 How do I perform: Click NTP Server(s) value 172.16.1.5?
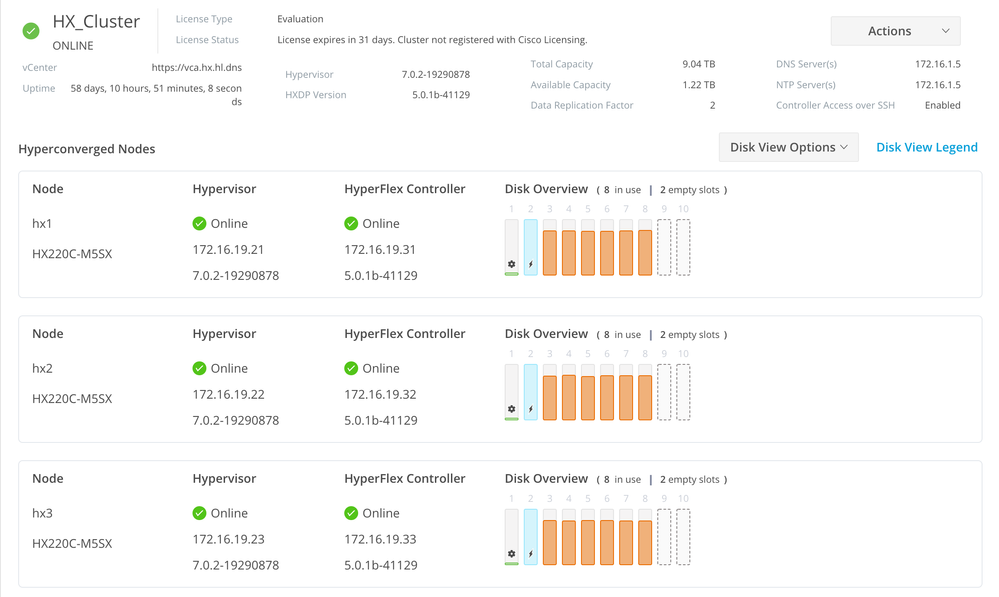[x=938, y=85]
